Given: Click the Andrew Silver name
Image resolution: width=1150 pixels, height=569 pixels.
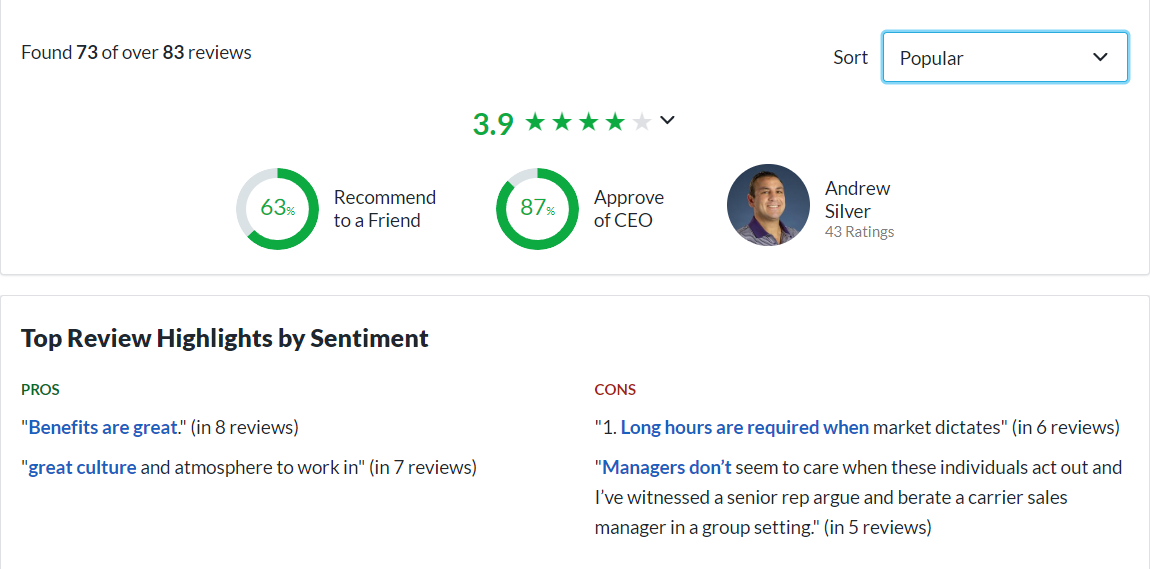Looking at the screenshot, I should coord(857,199).
